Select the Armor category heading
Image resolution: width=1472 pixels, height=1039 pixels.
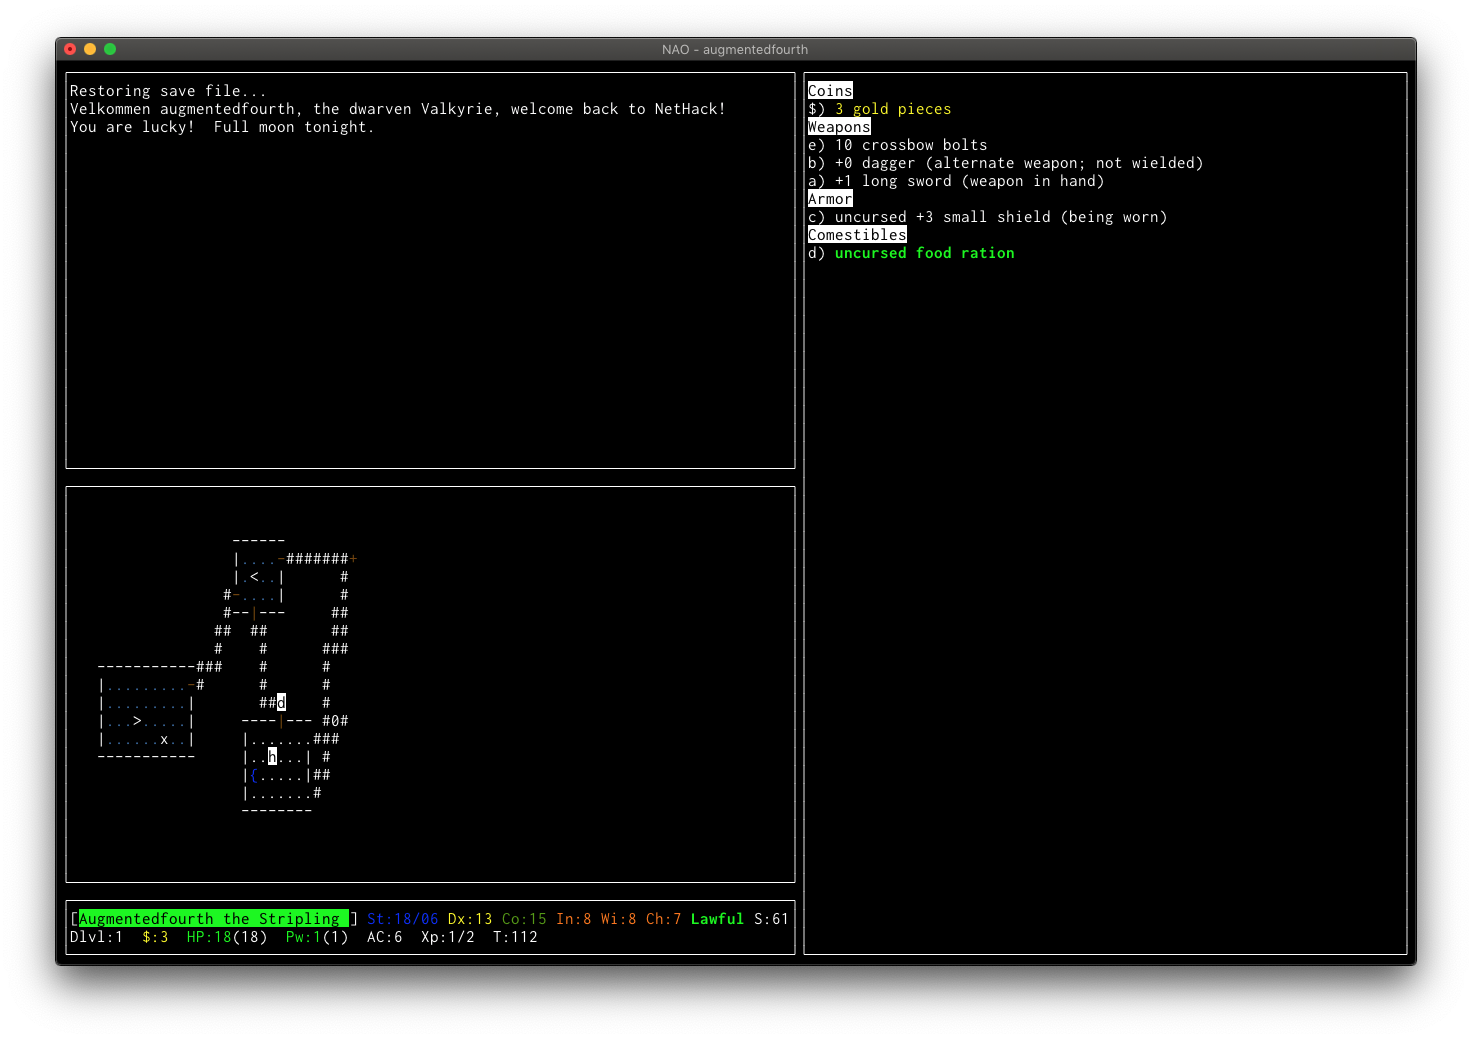point(829,198)
